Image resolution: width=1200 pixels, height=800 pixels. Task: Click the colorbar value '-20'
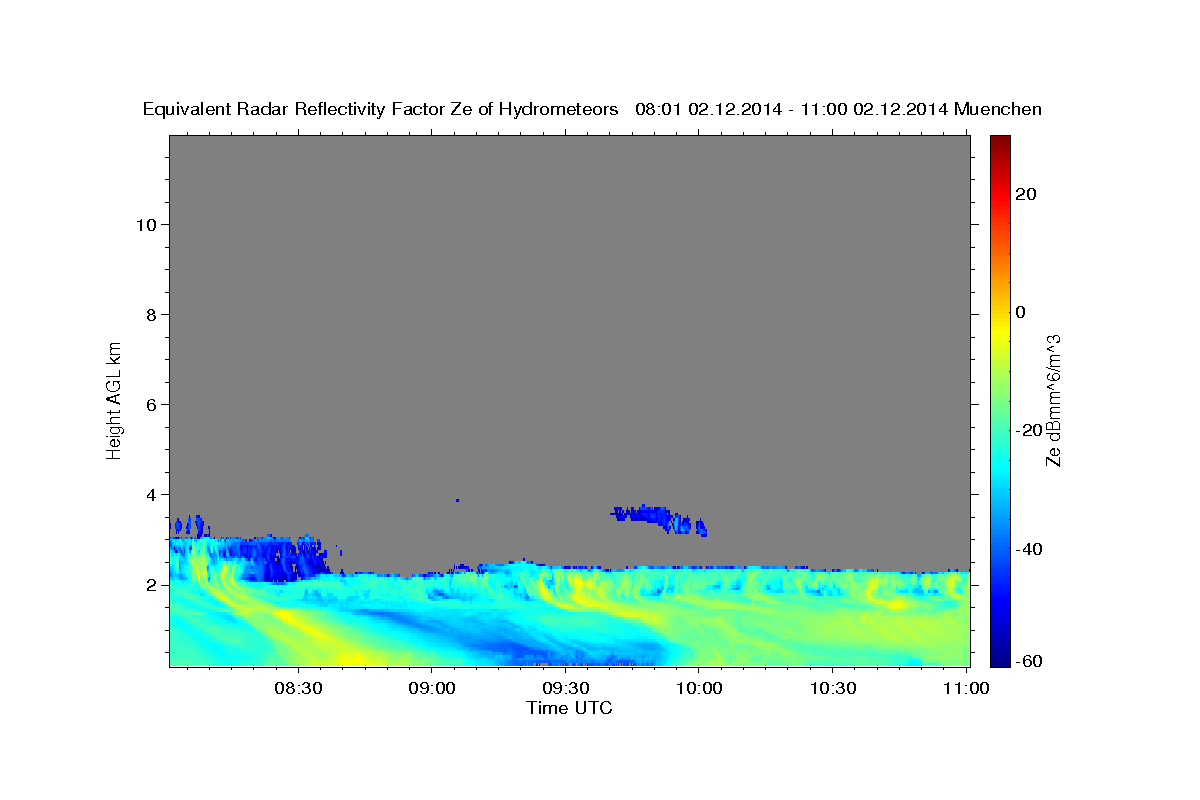click(1029, 430)
